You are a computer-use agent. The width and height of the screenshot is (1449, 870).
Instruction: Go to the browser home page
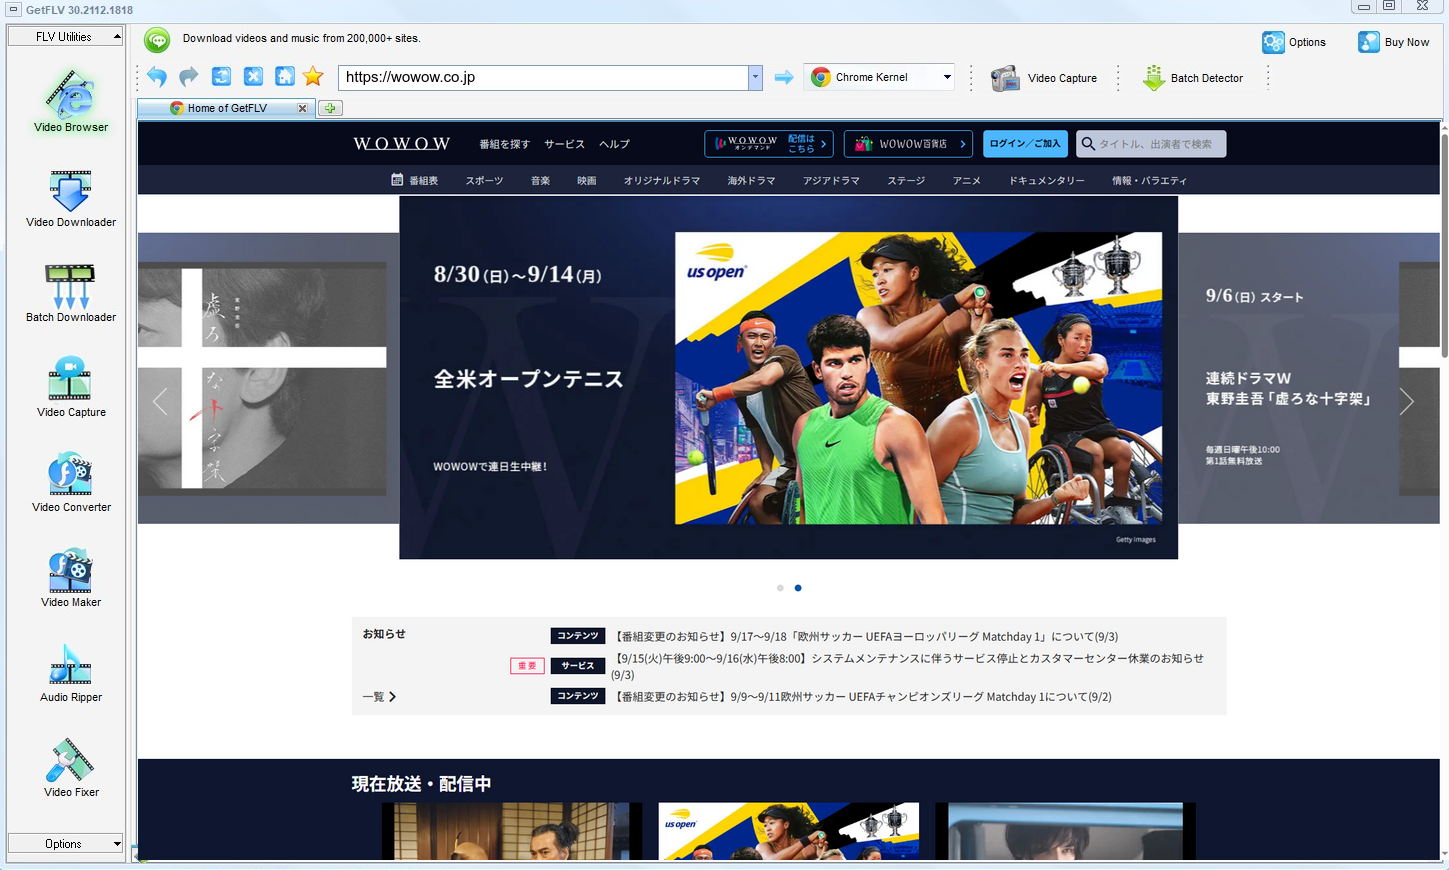(x=285, y=77)
